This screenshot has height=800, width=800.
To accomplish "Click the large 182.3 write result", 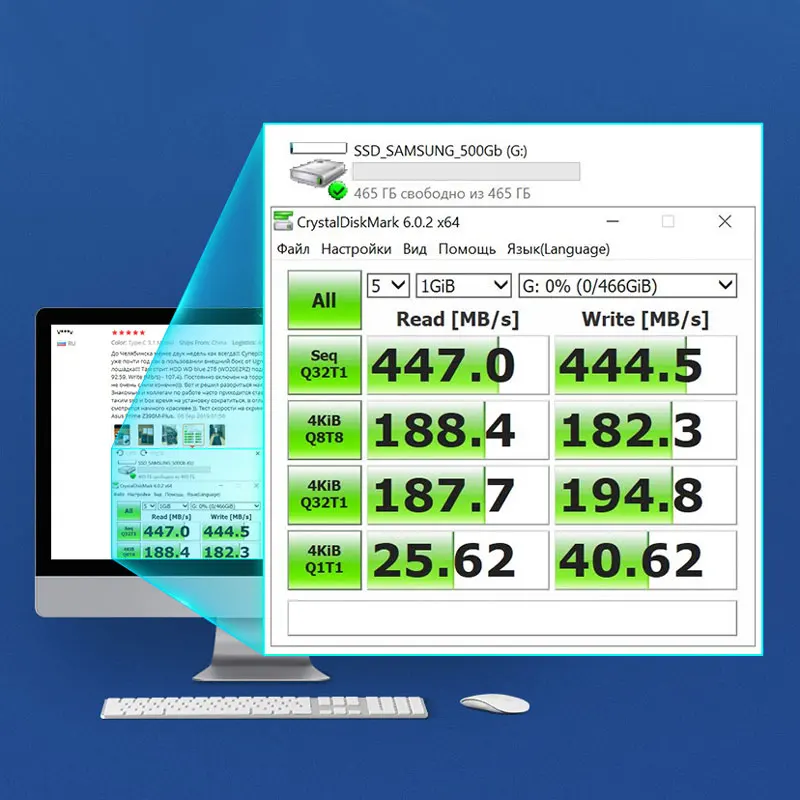I will (x=645, y=430).
